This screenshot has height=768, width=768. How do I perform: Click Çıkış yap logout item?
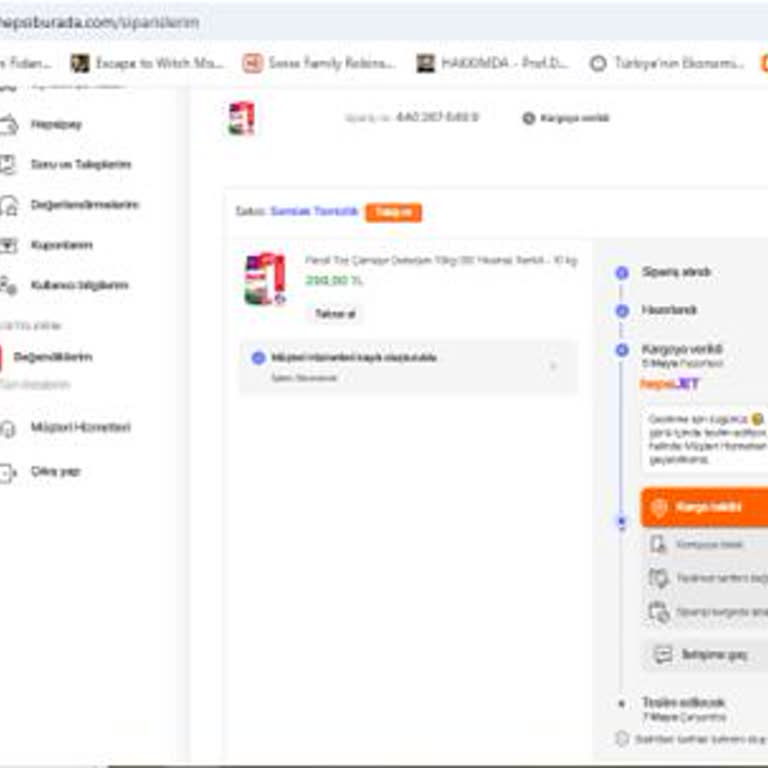55,472
